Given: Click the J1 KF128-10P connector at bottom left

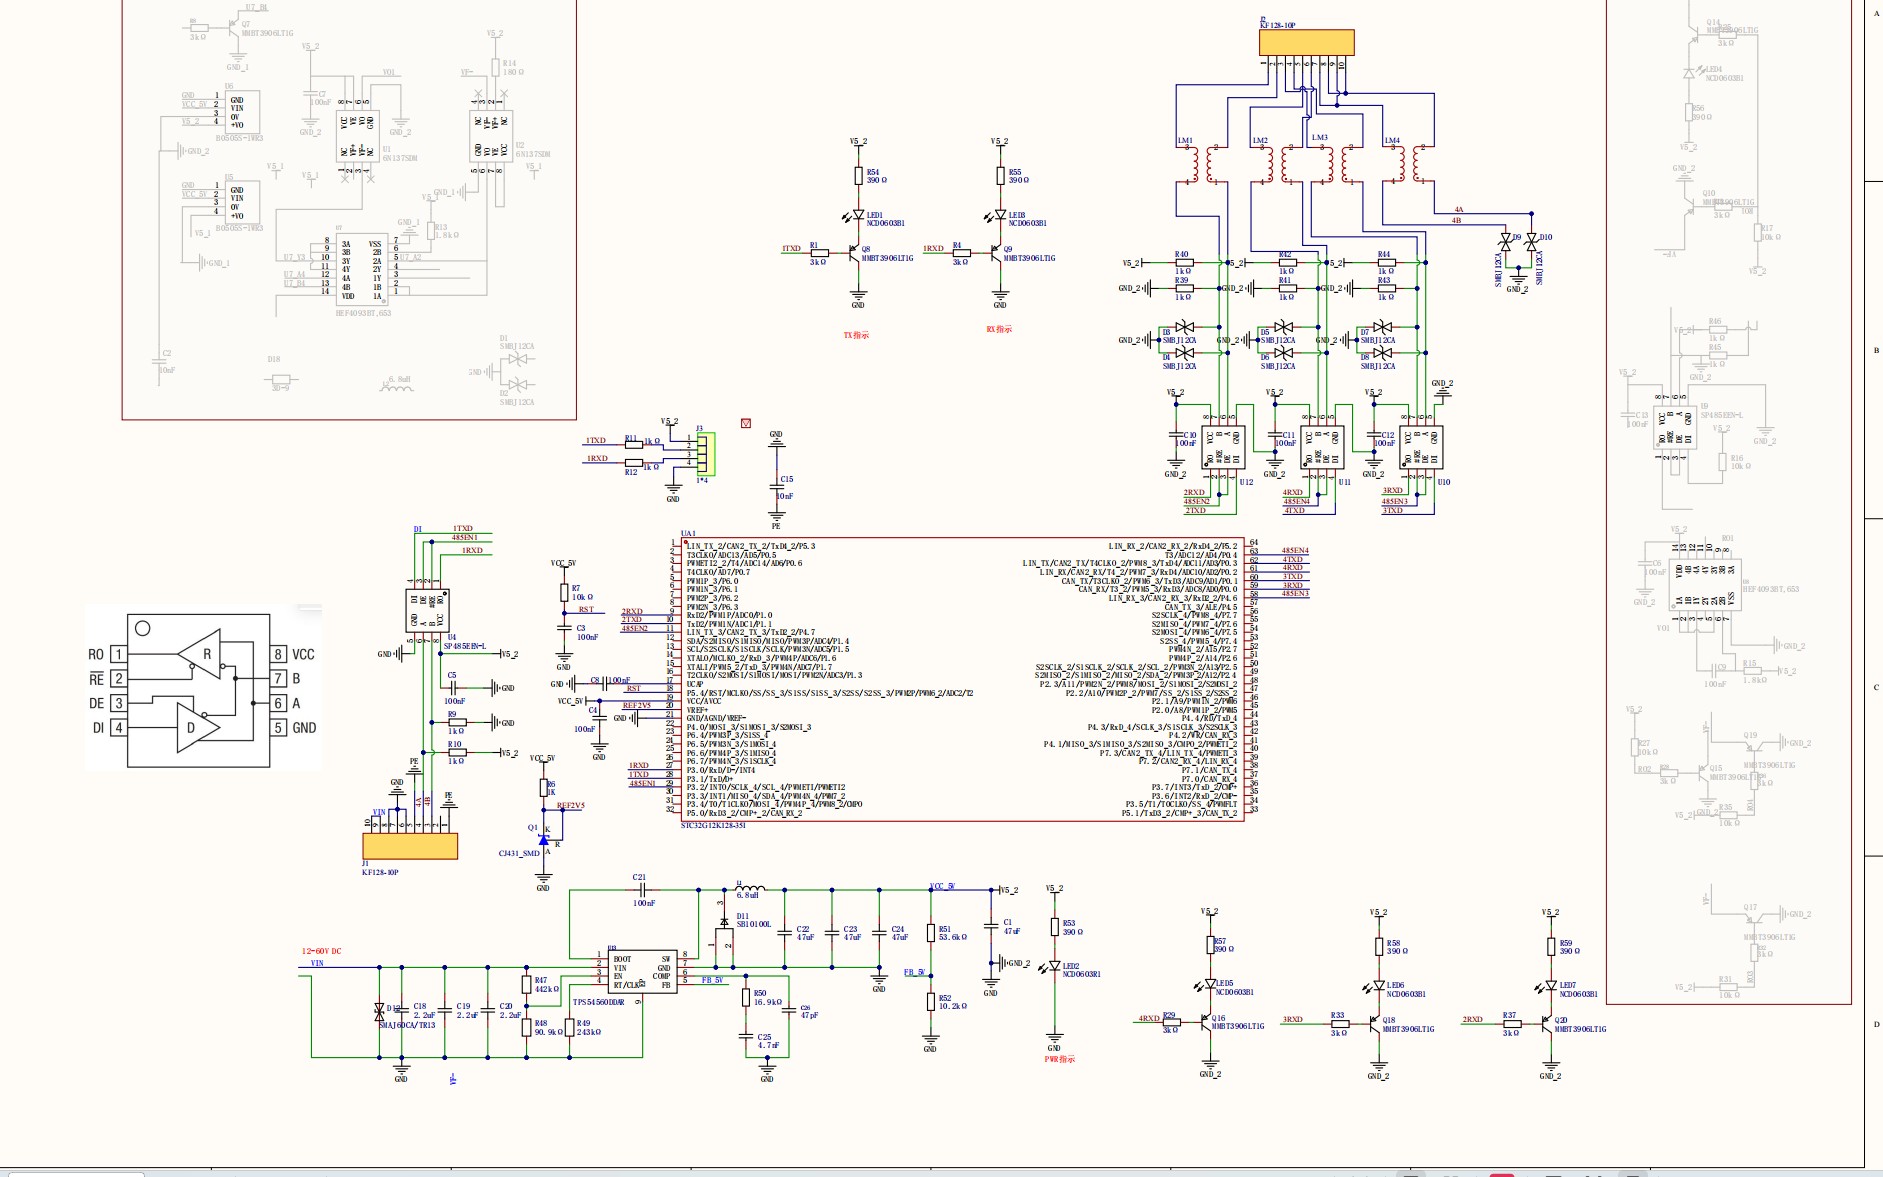Looking at the screenshot, I should pos(410,846).
